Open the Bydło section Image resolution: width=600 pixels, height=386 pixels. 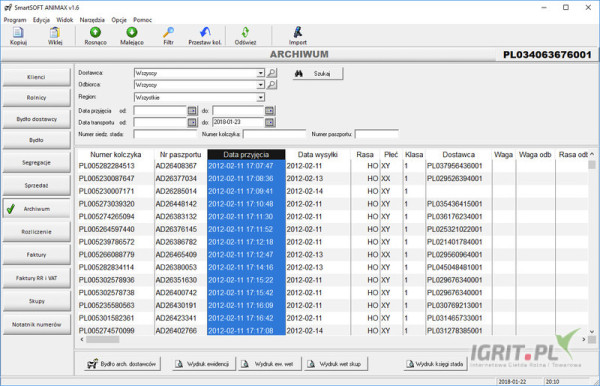(x=36, y=140)
